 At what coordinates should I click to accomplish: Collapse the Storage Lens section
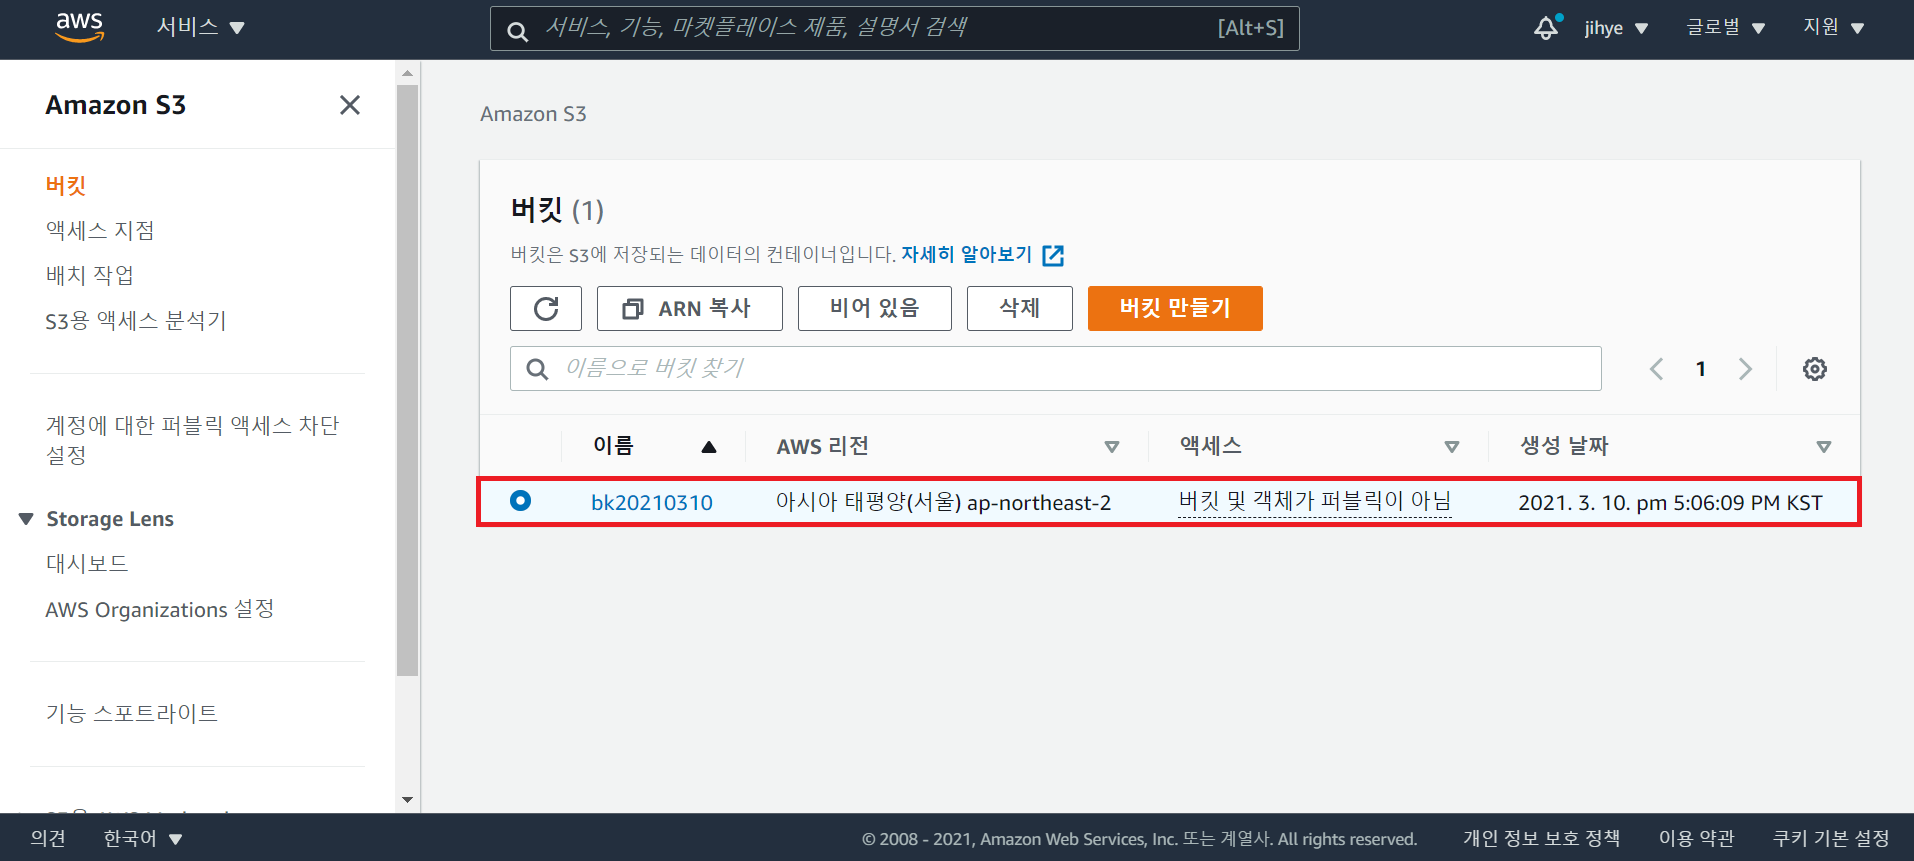(26, 518)
